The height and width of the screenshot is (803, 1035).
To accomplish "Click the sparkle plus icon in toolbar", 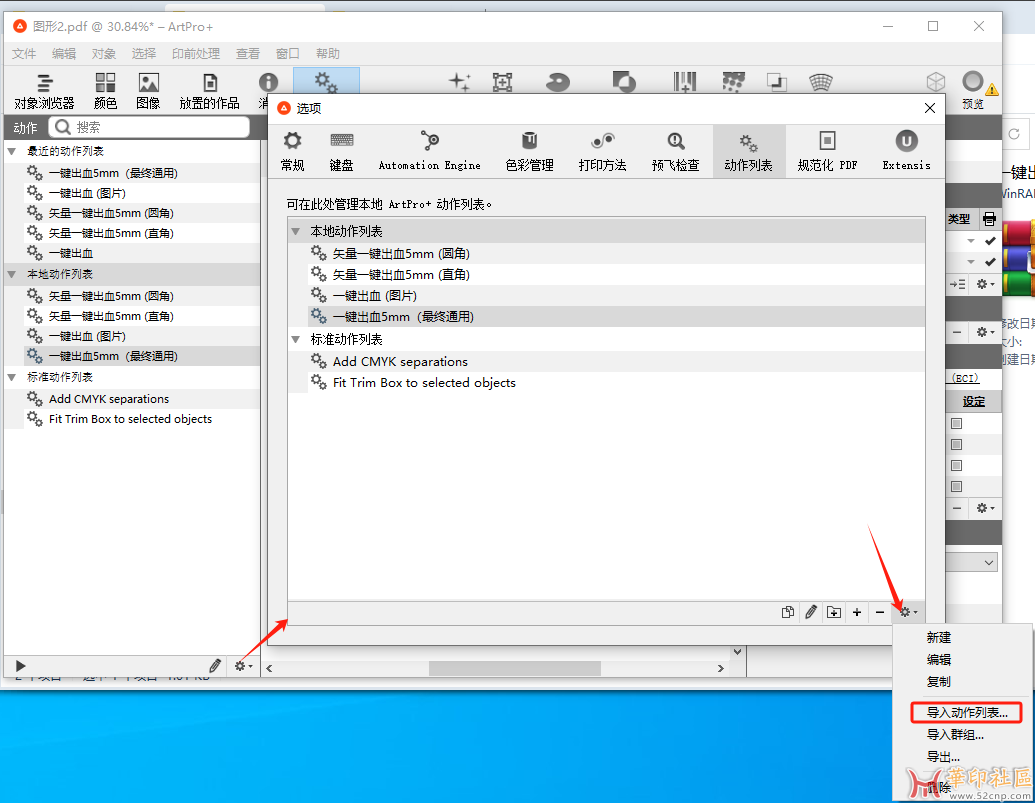I will 459,82.
